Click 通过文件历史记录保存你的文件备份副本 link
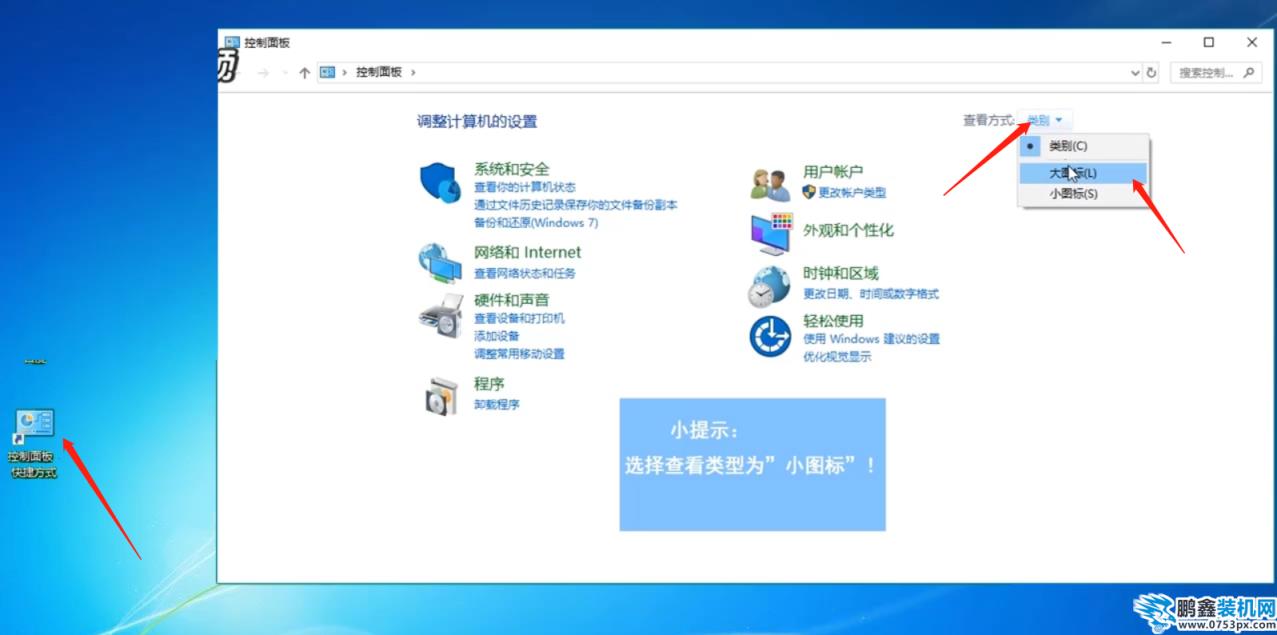 click(x=575, y=205)
